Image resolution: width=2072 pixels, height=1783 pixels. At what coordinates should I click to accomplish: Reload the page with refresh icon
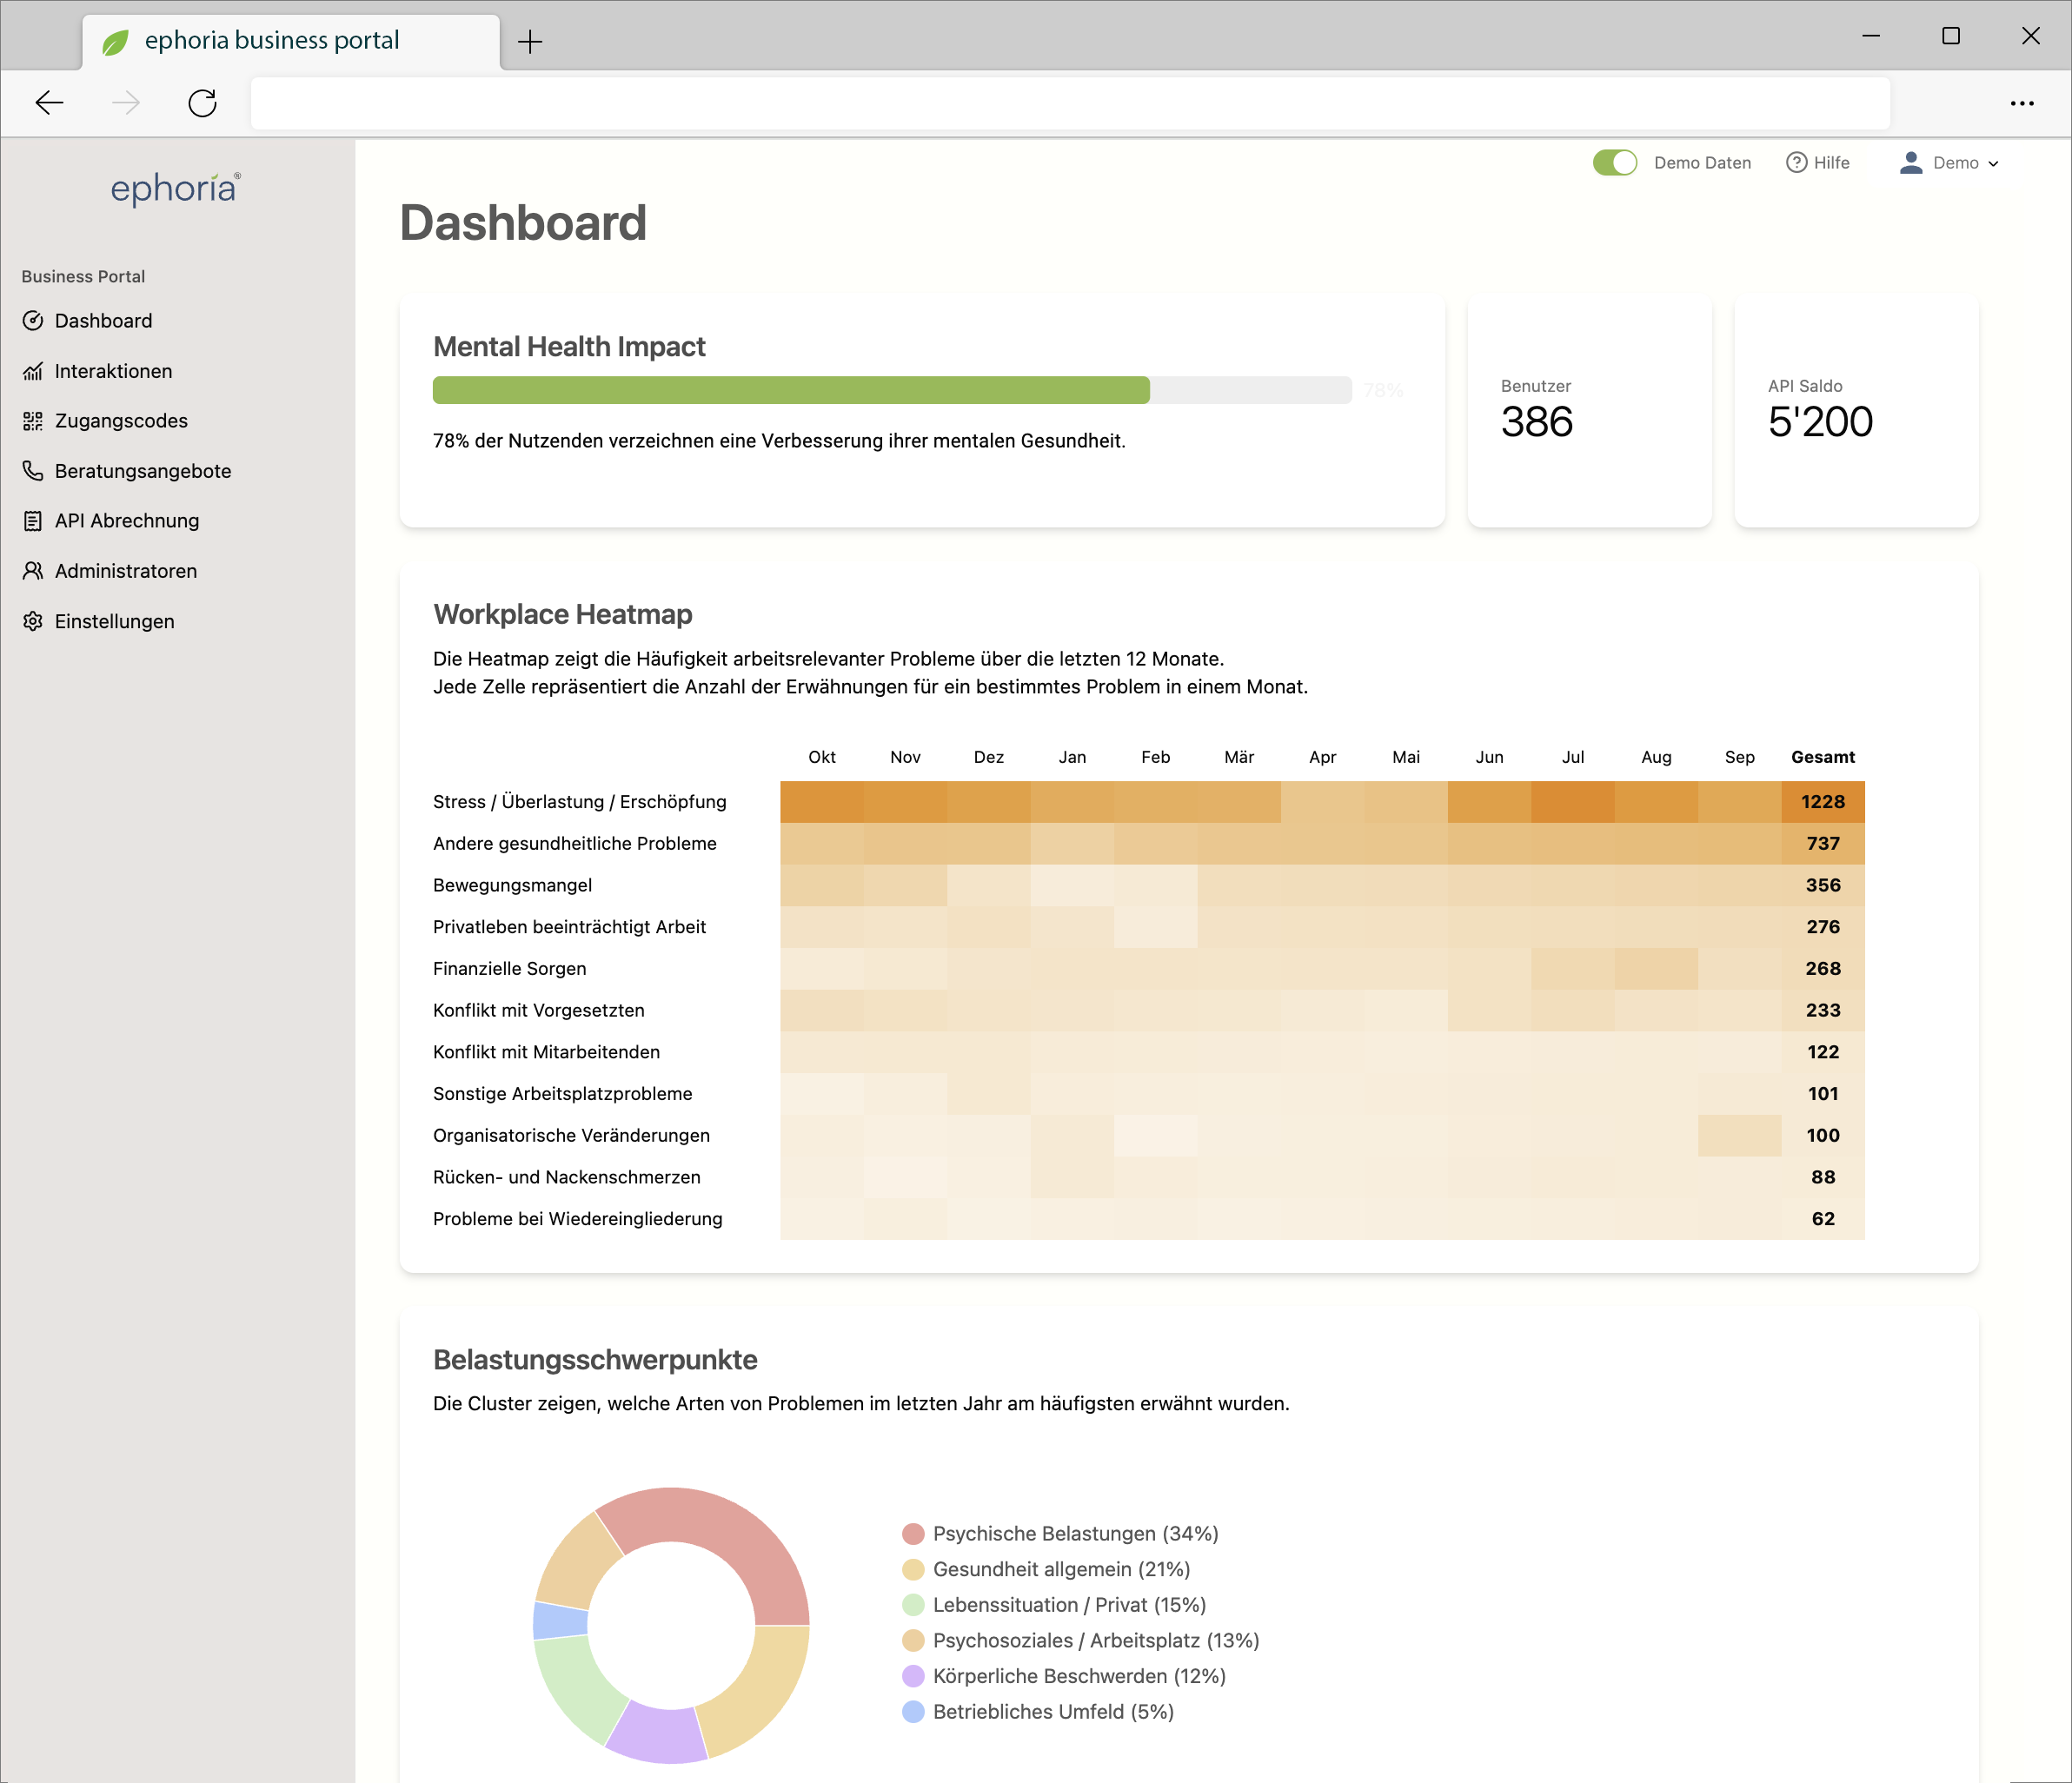click(x=203, y=103)
